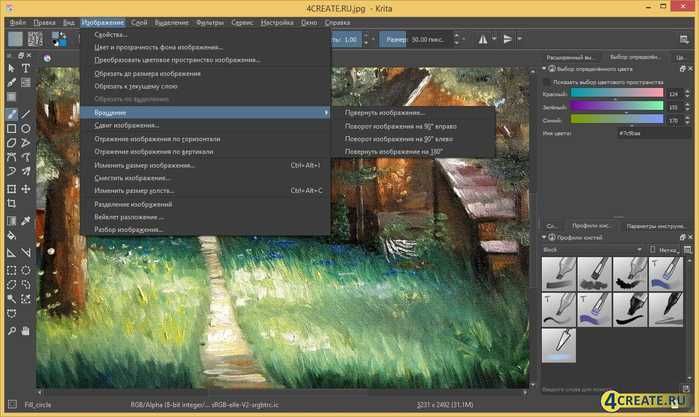
Task: Switch to the Параметры инструм... tab
Action: click(x=655, y=226)
